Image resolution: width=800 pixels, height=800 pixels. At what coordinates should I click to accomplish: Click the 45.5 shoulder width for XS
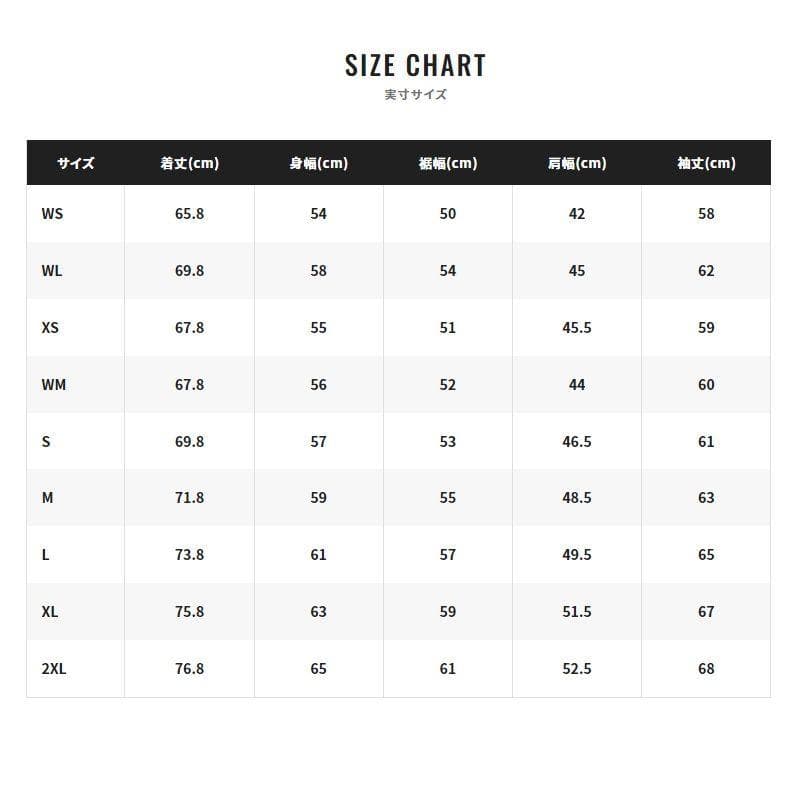click(577, 328)
